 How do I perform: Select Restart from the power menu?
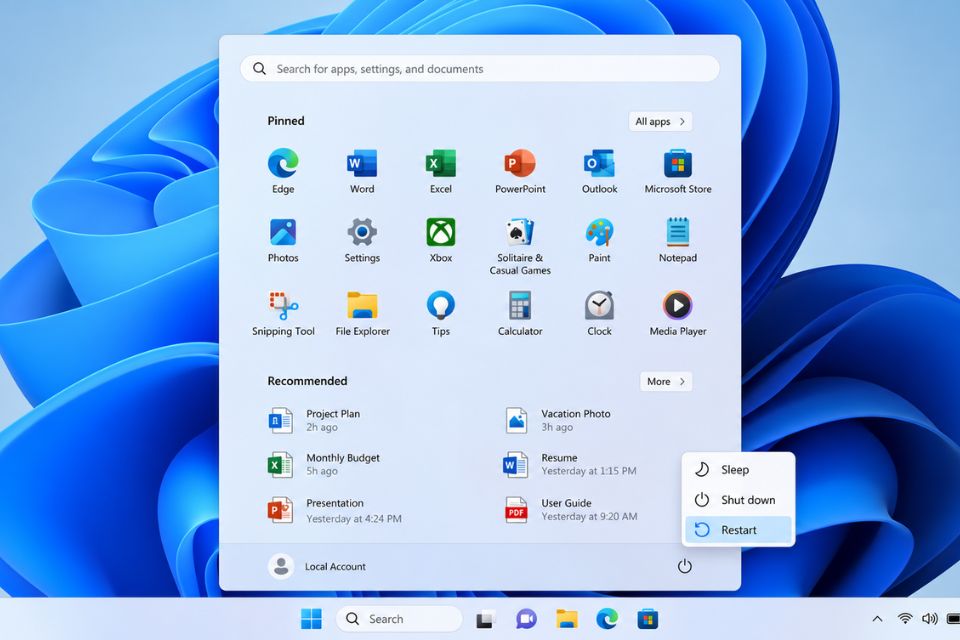point(738,530)
